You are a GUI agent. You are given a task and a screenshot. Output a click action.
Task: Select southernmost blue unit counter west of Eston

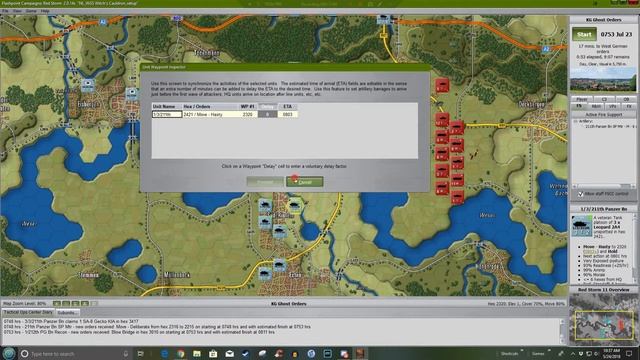click(x=265, y=273)
